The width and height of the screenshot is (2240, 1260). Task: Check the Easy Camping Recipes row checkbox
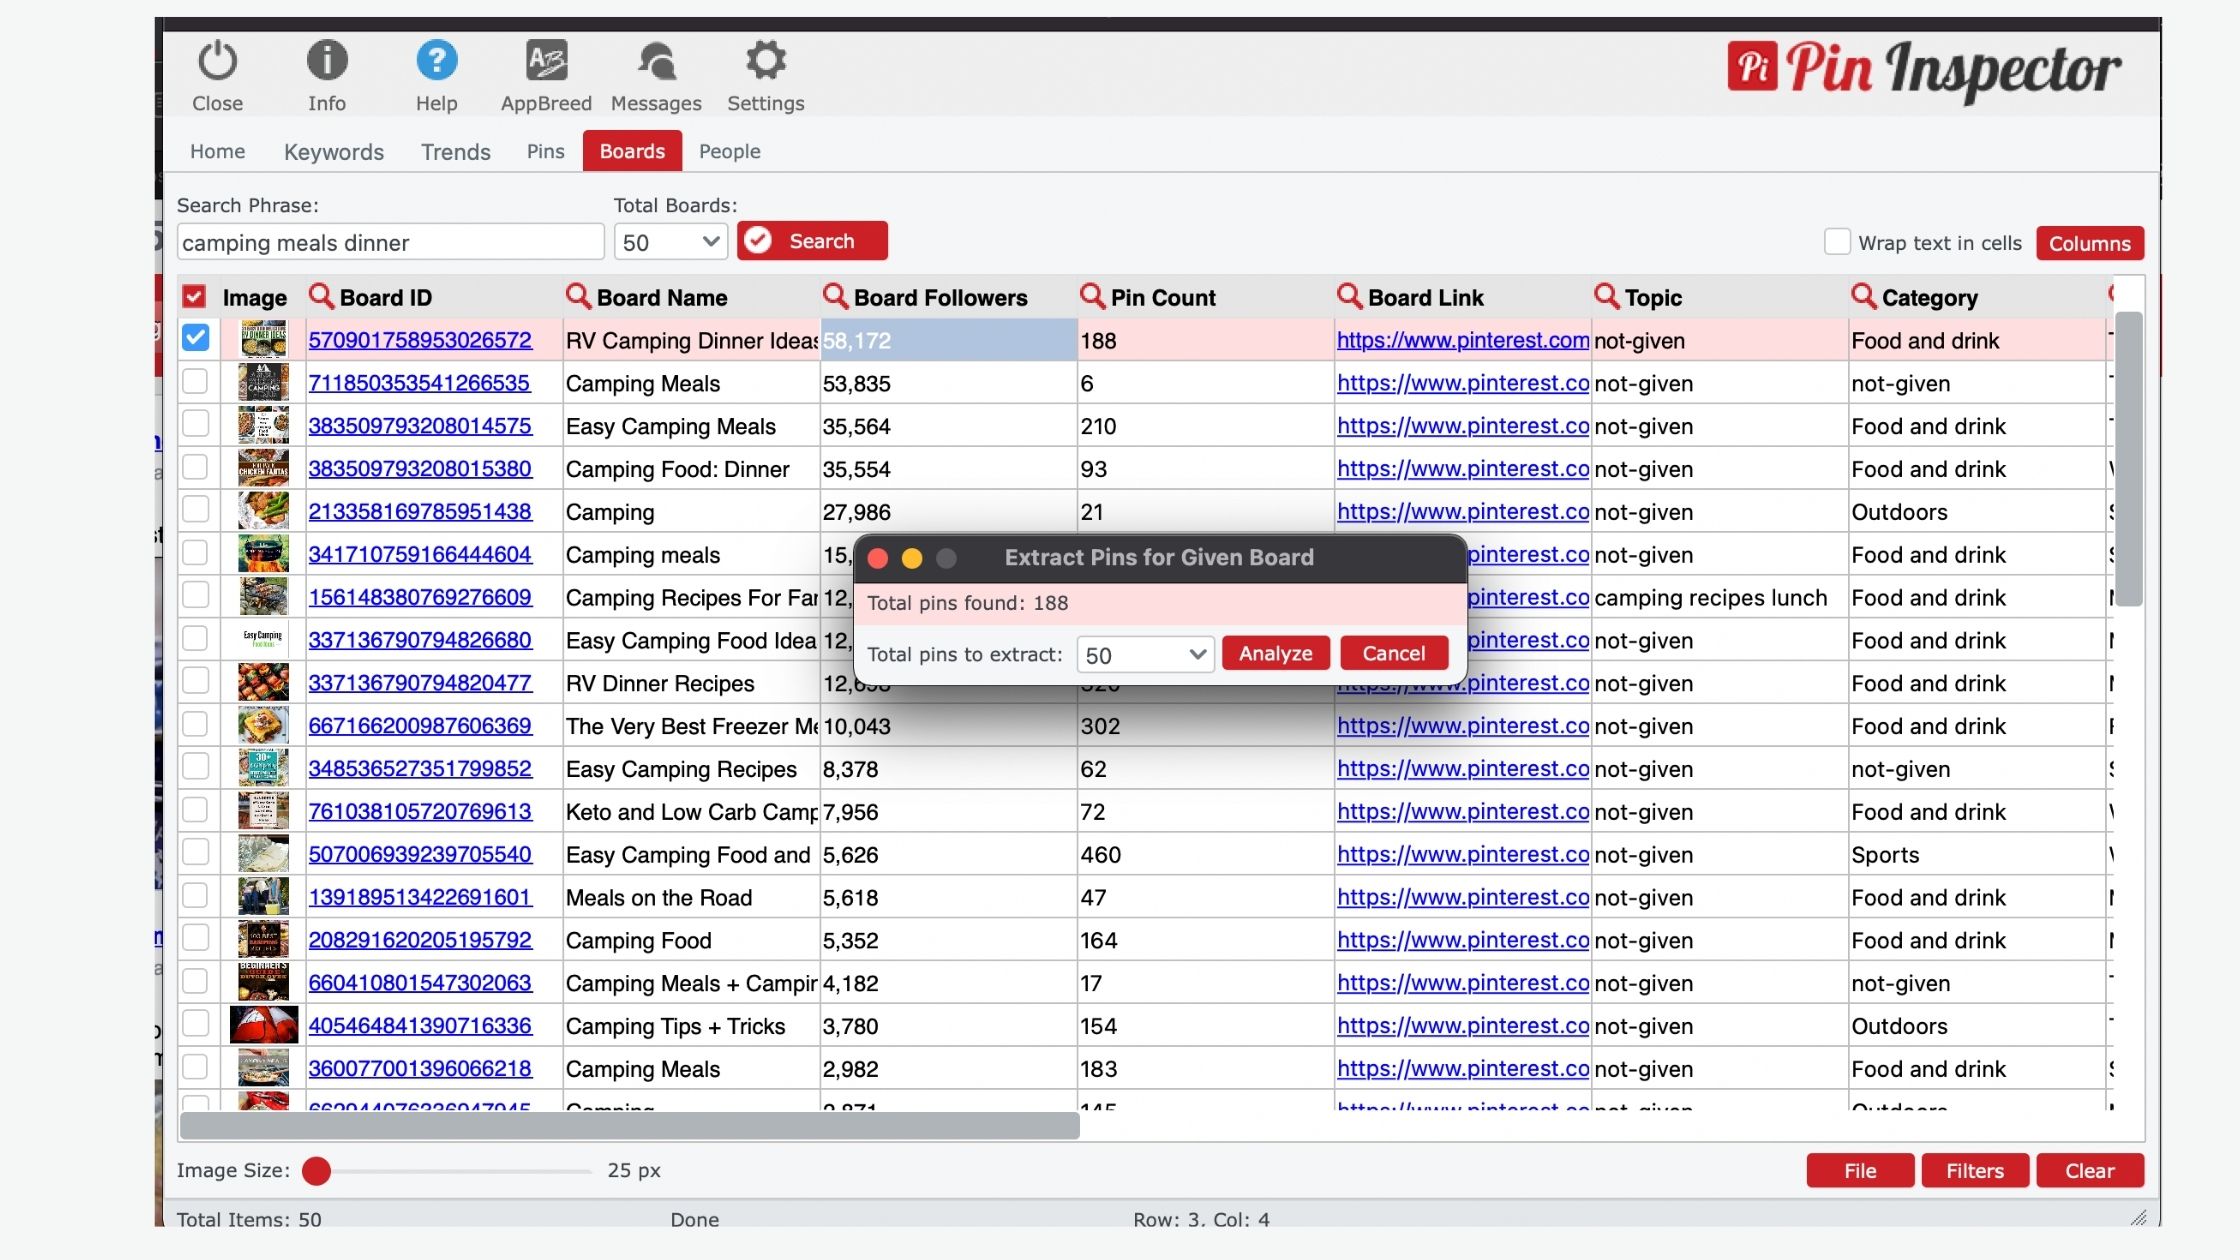195,767
